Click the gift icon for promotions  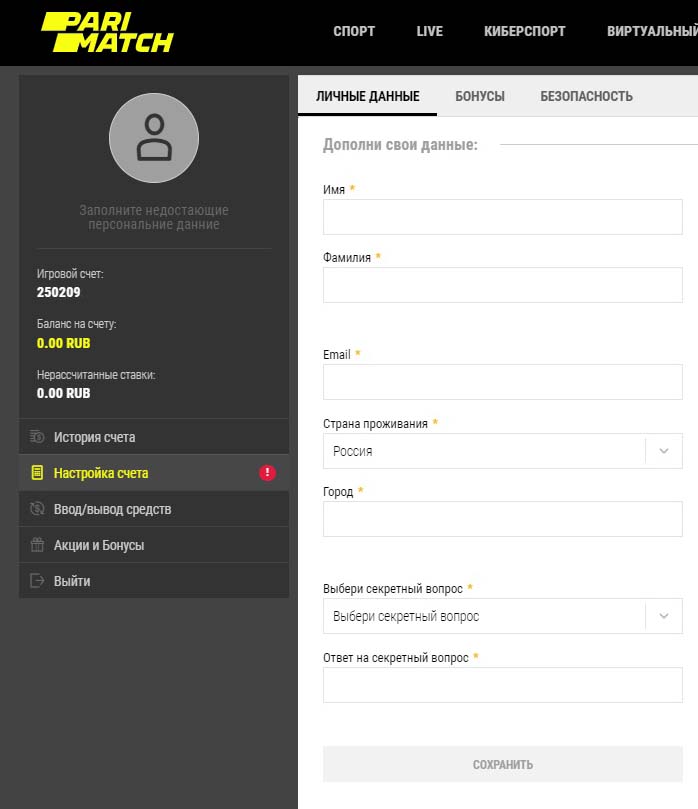tap(38, 545)
